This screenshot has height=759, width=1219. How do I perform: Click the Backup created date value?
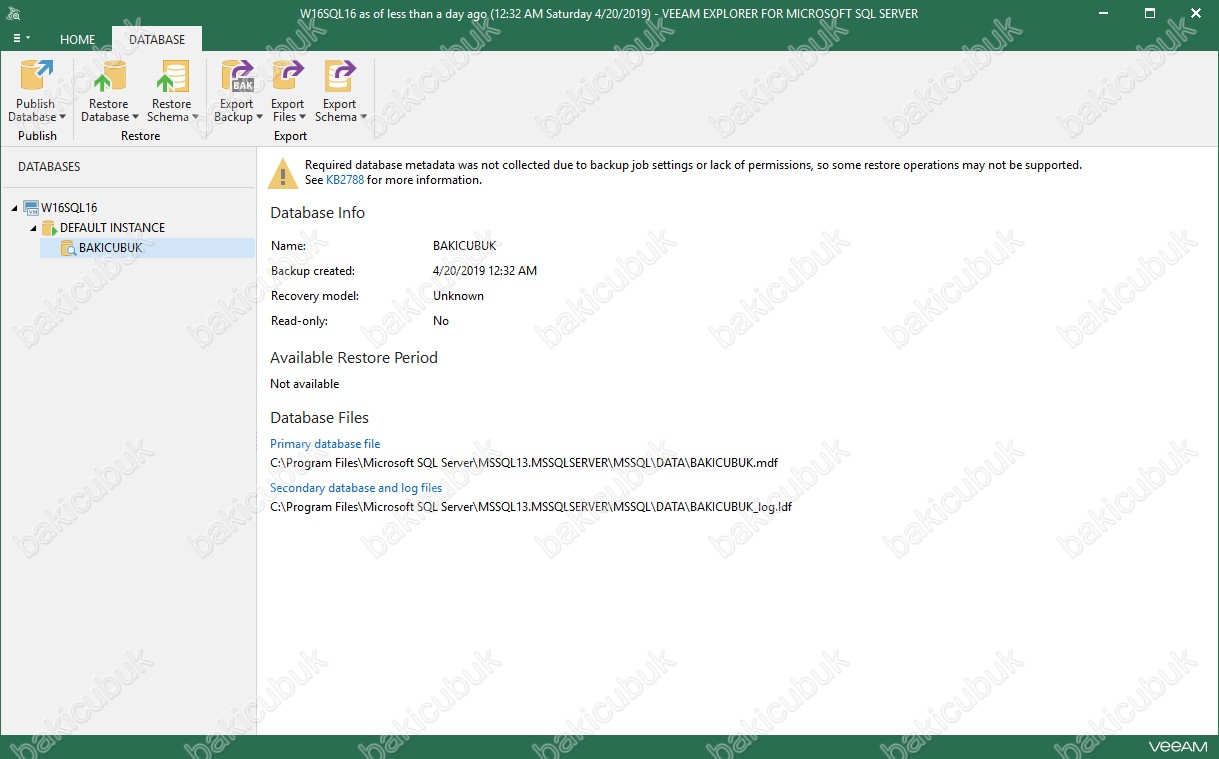click(485, 271)
